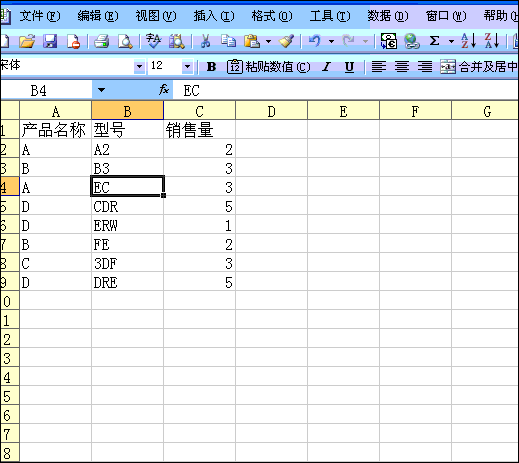Open the 数据(D) menu
The image size is (519, 463).
(388, 16)
